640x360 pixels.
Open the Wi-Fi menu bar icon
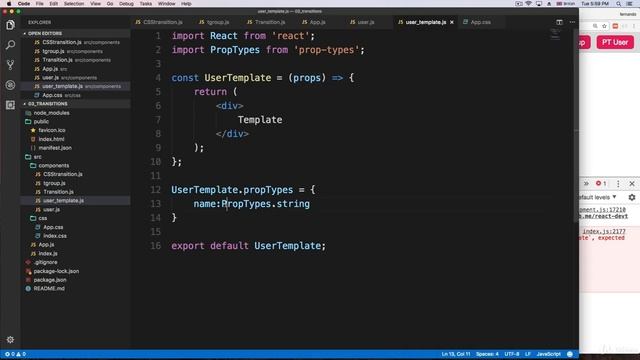pos(528,3)
